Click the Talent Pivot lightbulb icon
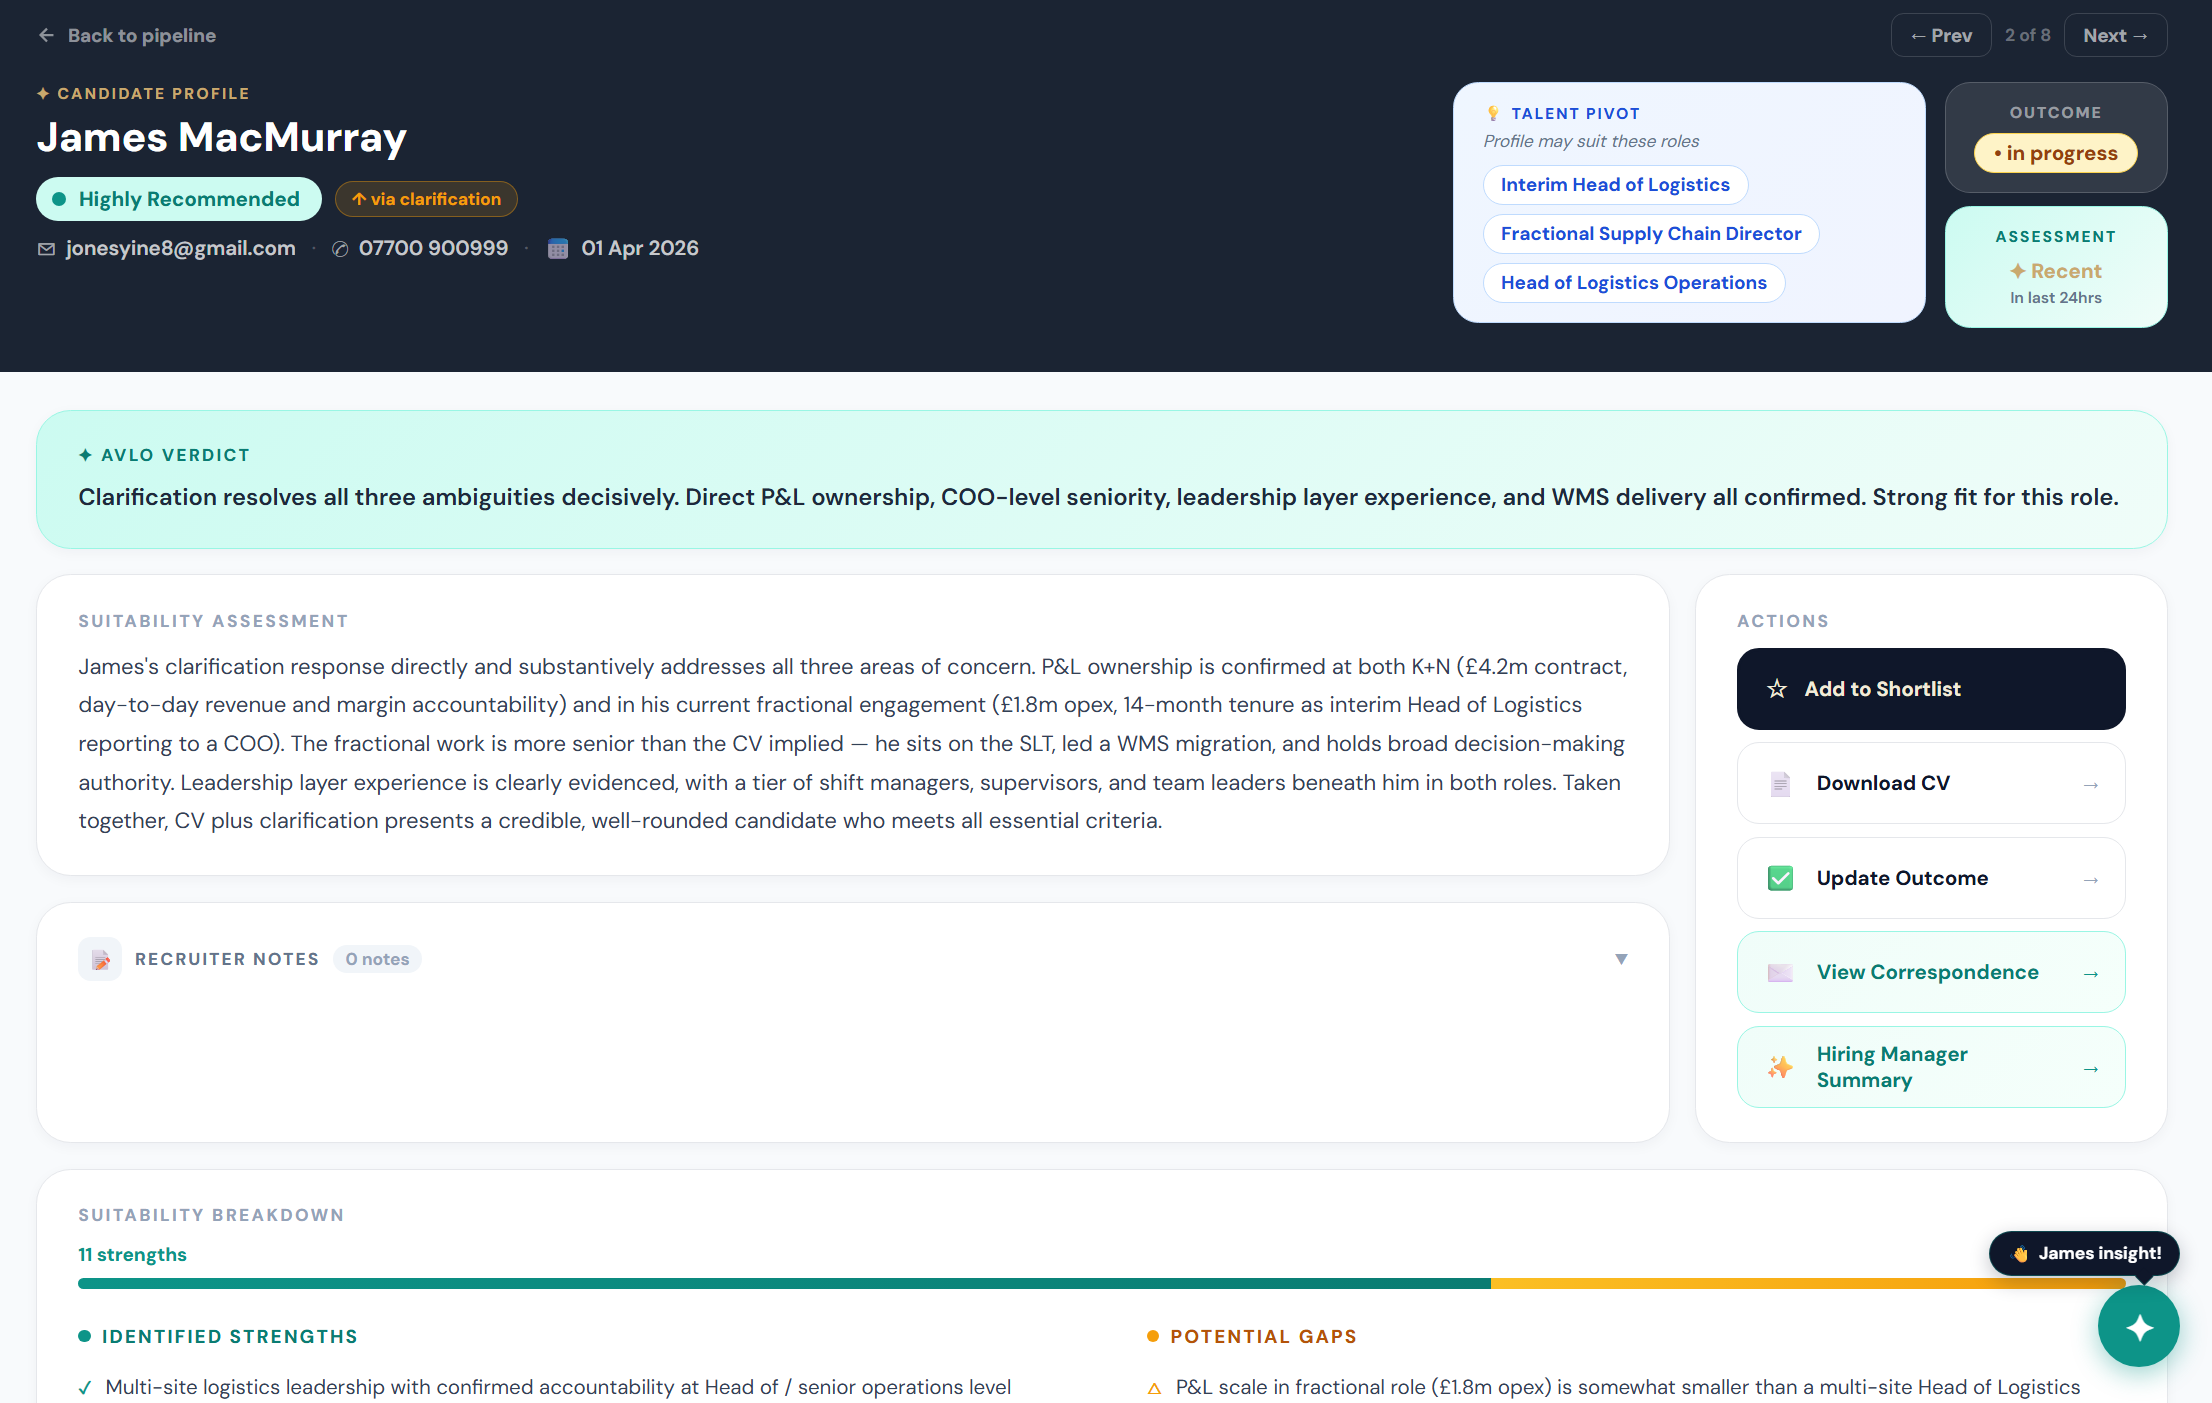 (x=1493, y=113)
